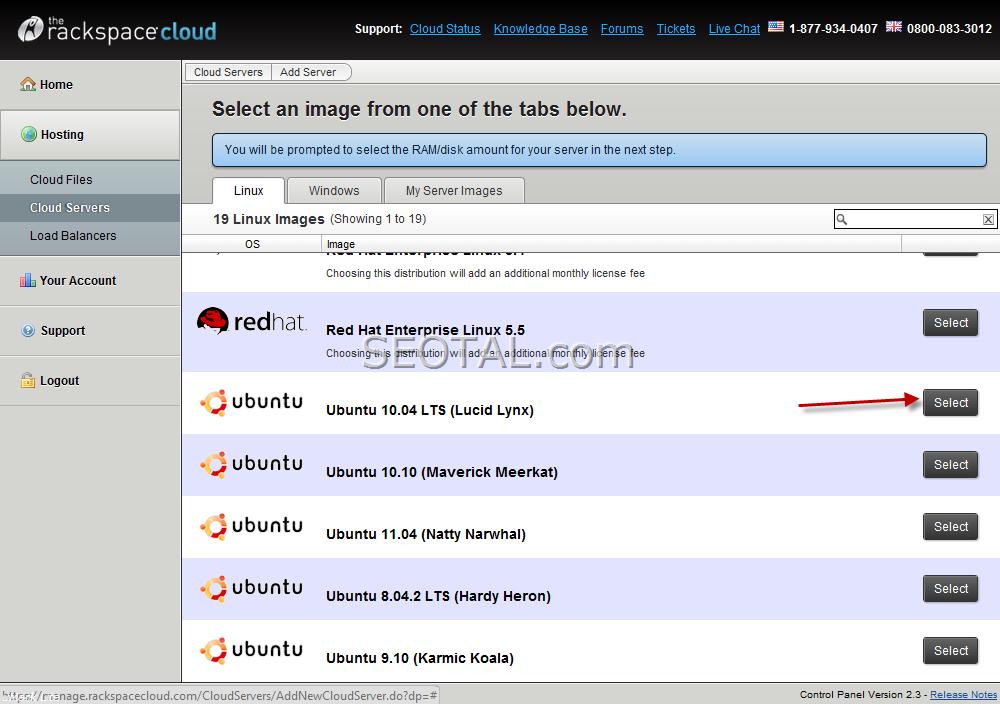The height and width of the screenshot is (704, 1000).
Task: Click the magnifier icon in search box
Action: [842, 219]
